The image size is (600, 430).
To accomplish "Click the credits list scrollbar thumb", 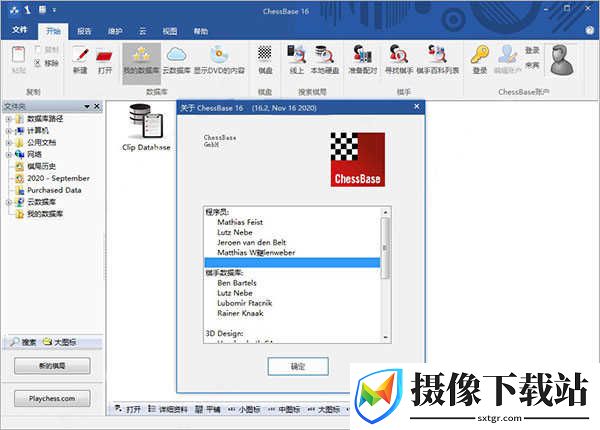I will click(x=385, y=248).
